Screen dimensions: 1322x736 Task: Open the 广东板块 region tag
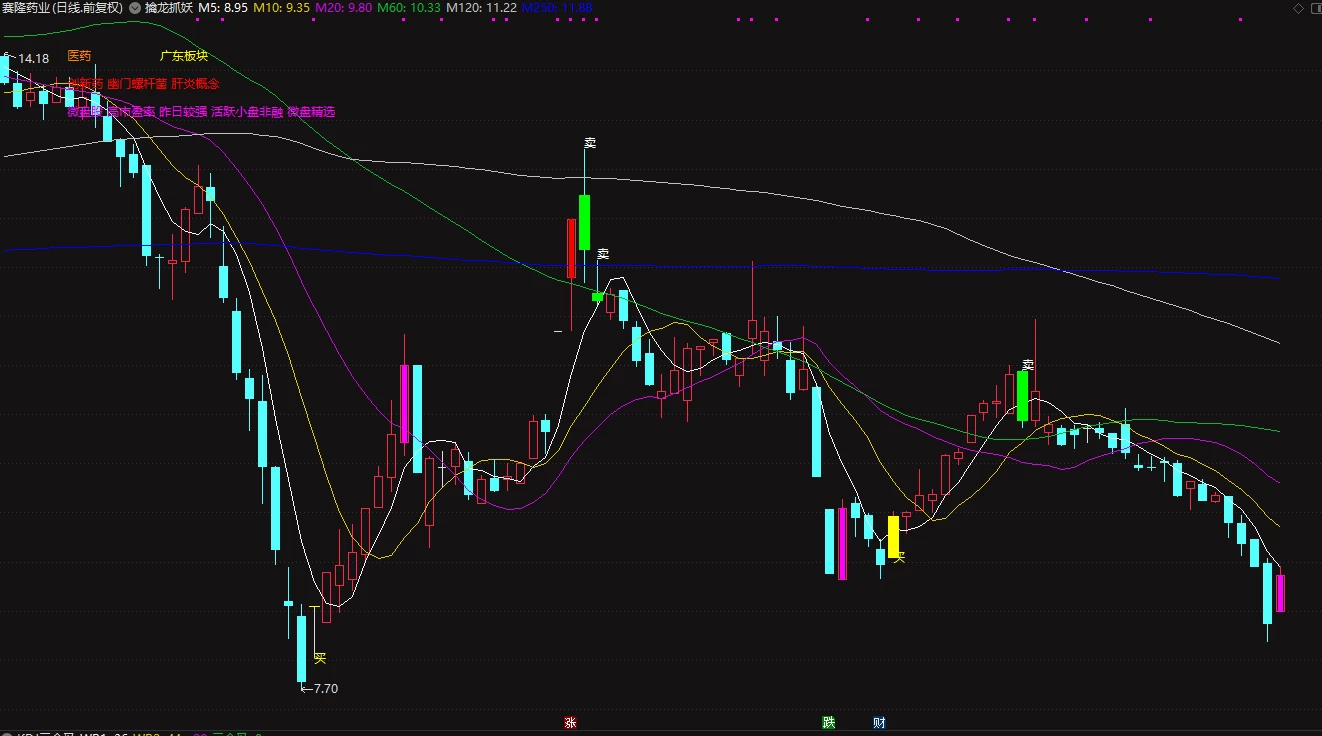tap(184, 56)
